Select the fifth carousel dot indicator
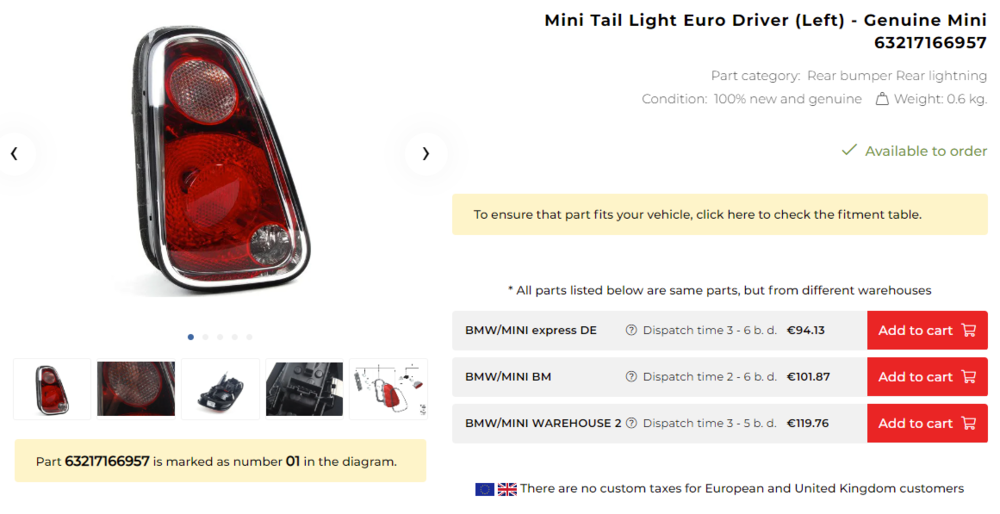The width and height of the screenshot is (1000, 514). coord(249,337)
